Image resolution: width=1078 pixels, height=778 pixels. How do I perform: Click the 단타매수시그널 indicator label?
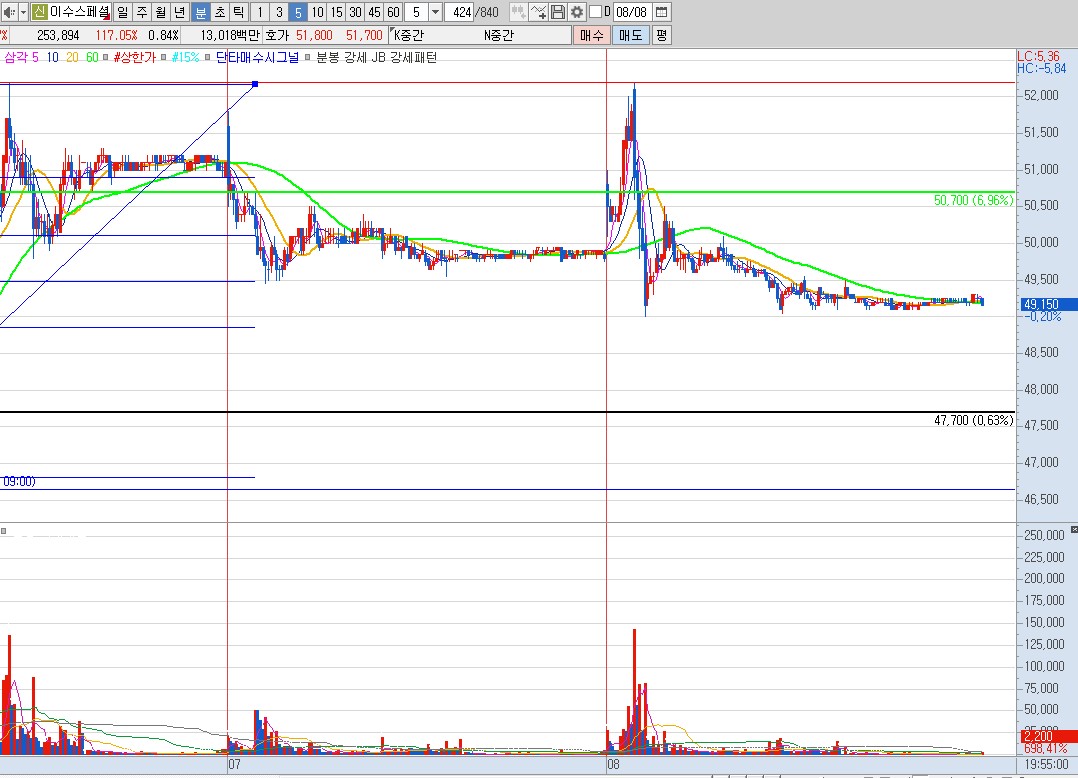258,57
